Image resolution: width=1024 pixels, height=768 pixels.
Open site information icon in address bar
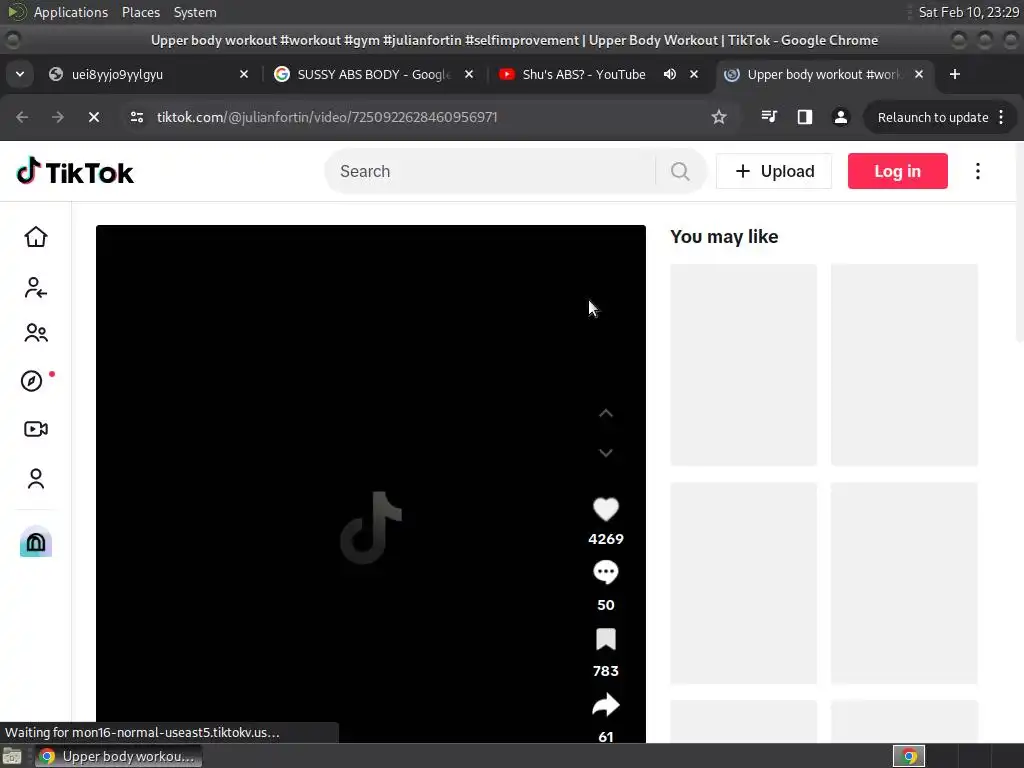136,117
